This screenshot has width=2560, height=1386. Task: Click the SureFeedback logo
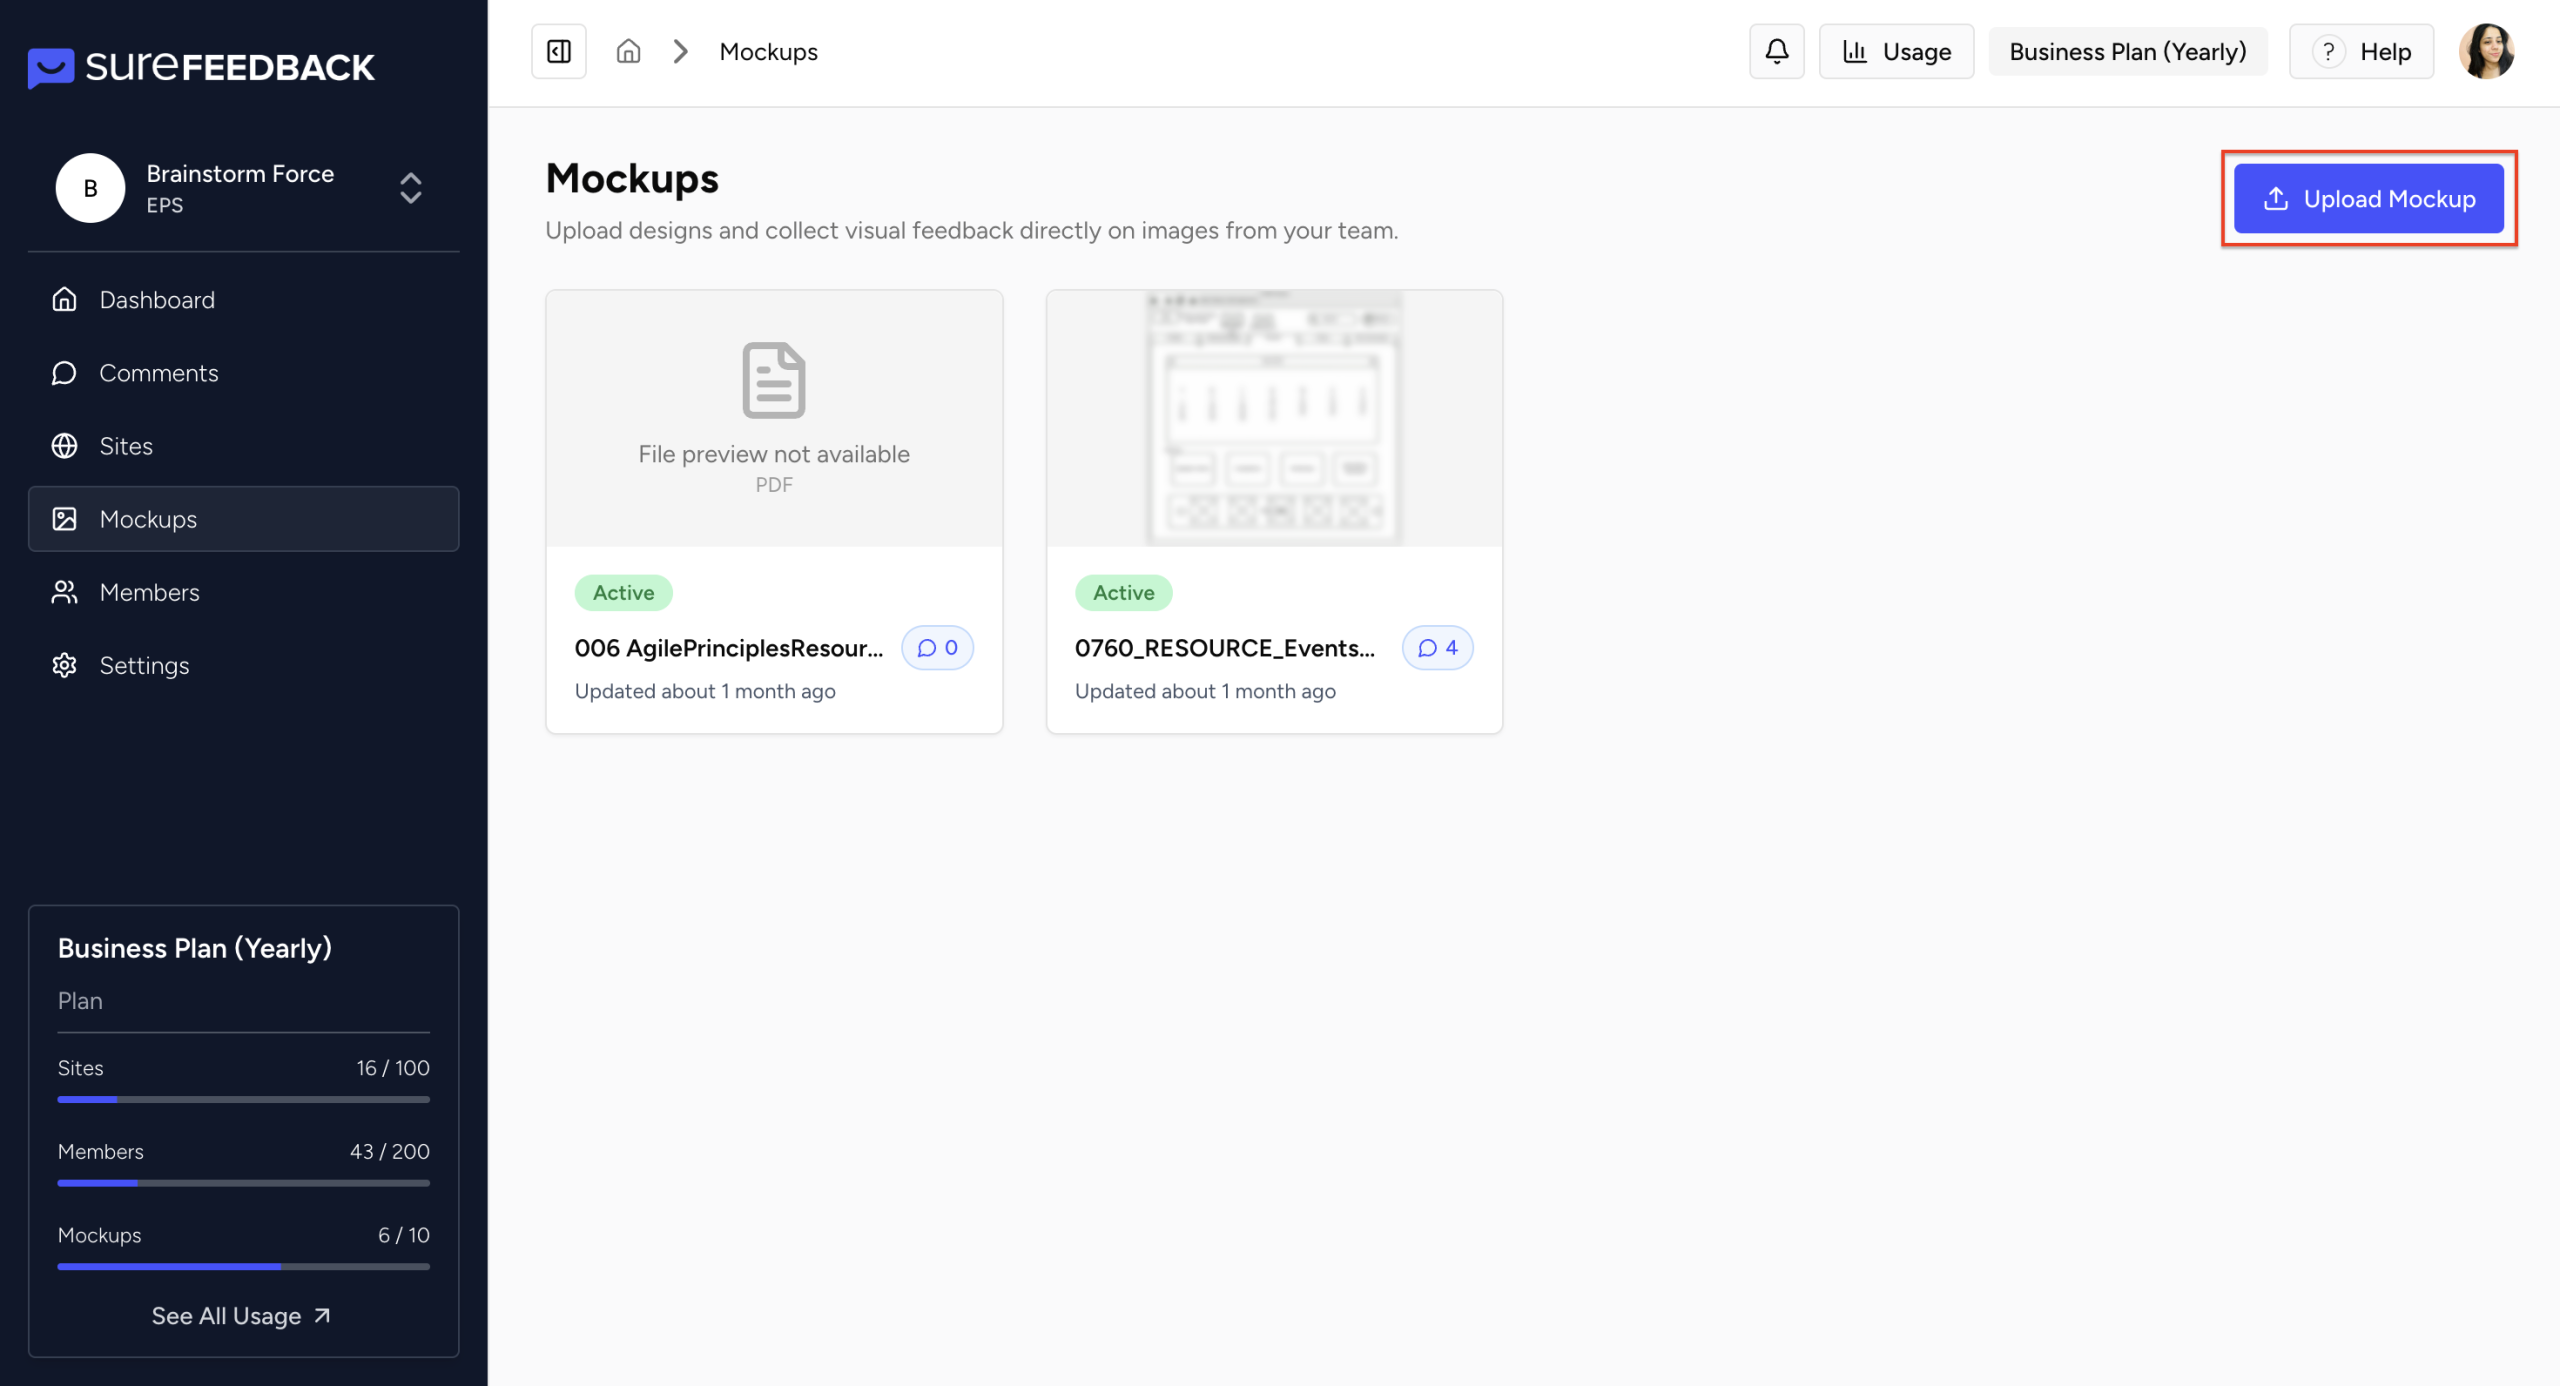pyautogui.click(x=201, y=67)
